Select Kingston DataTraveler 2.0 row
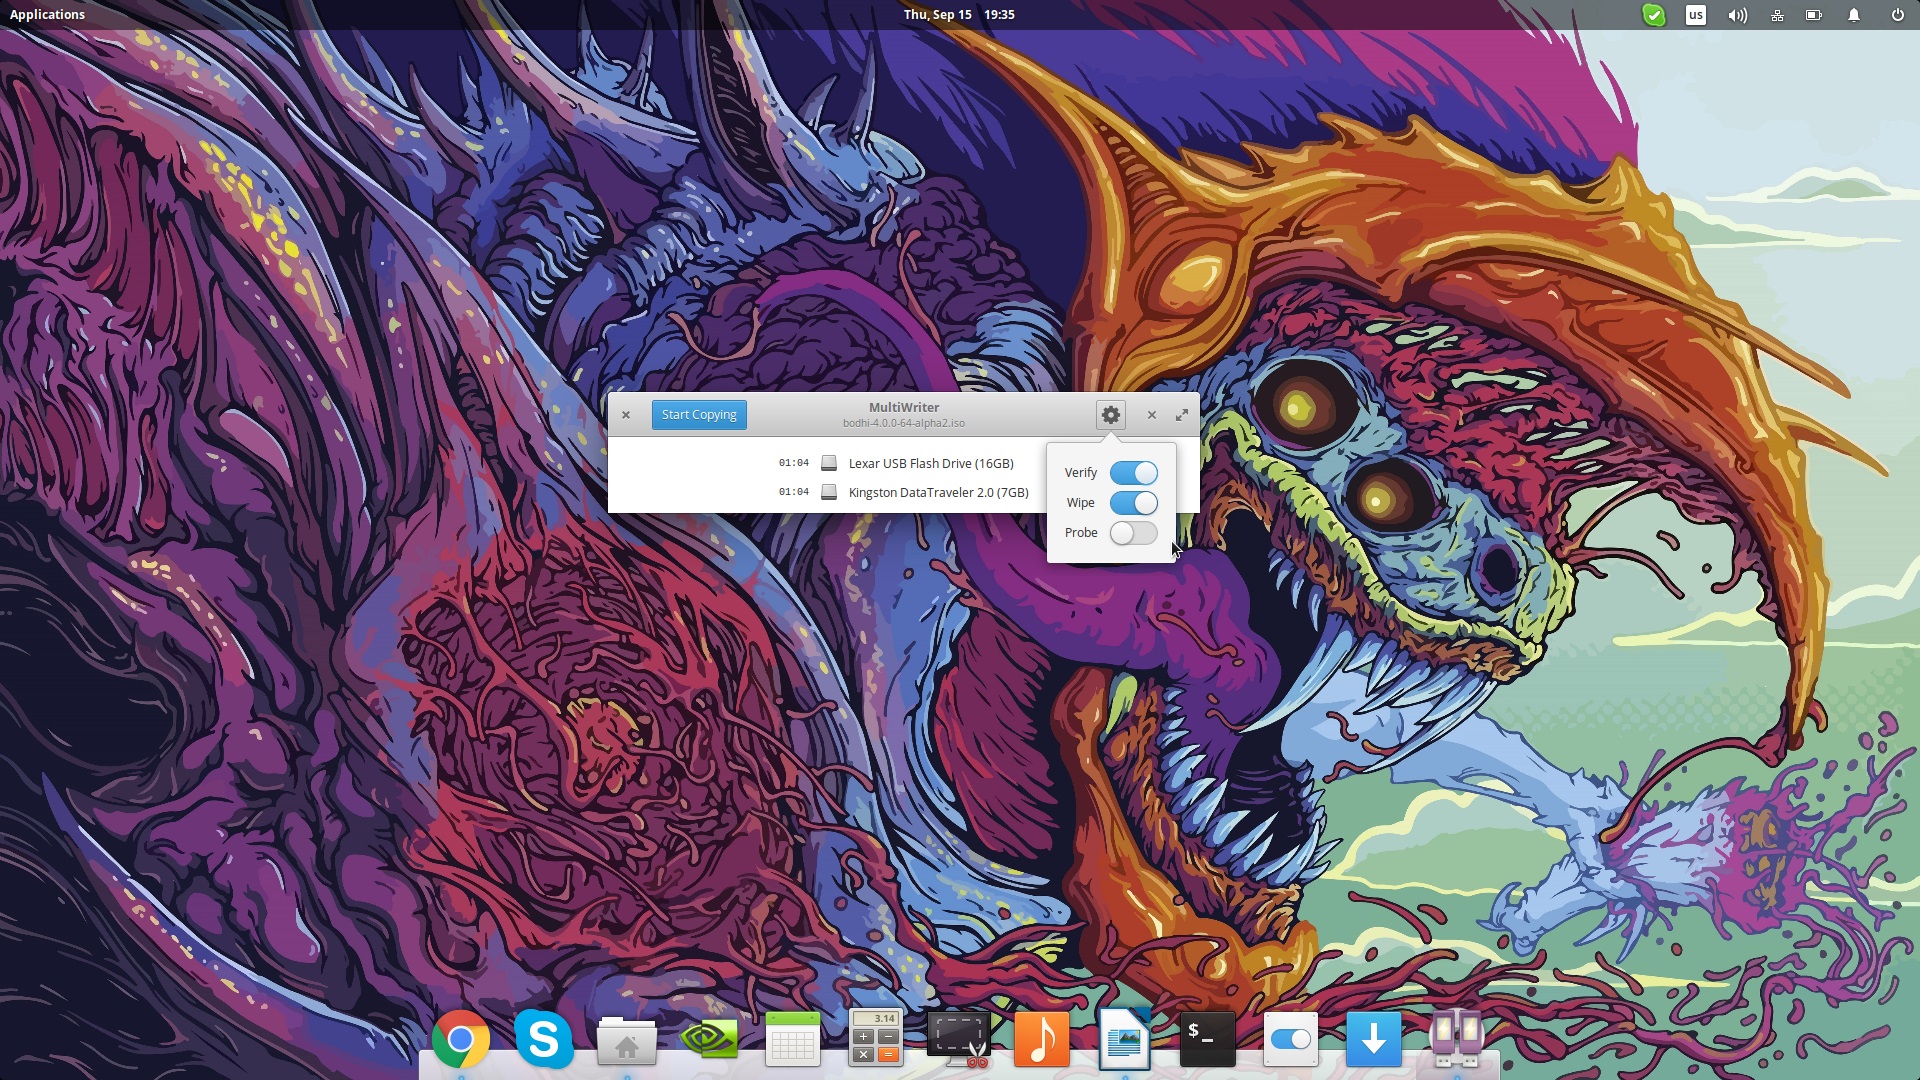1920x1080 pixels. (903, 492)
